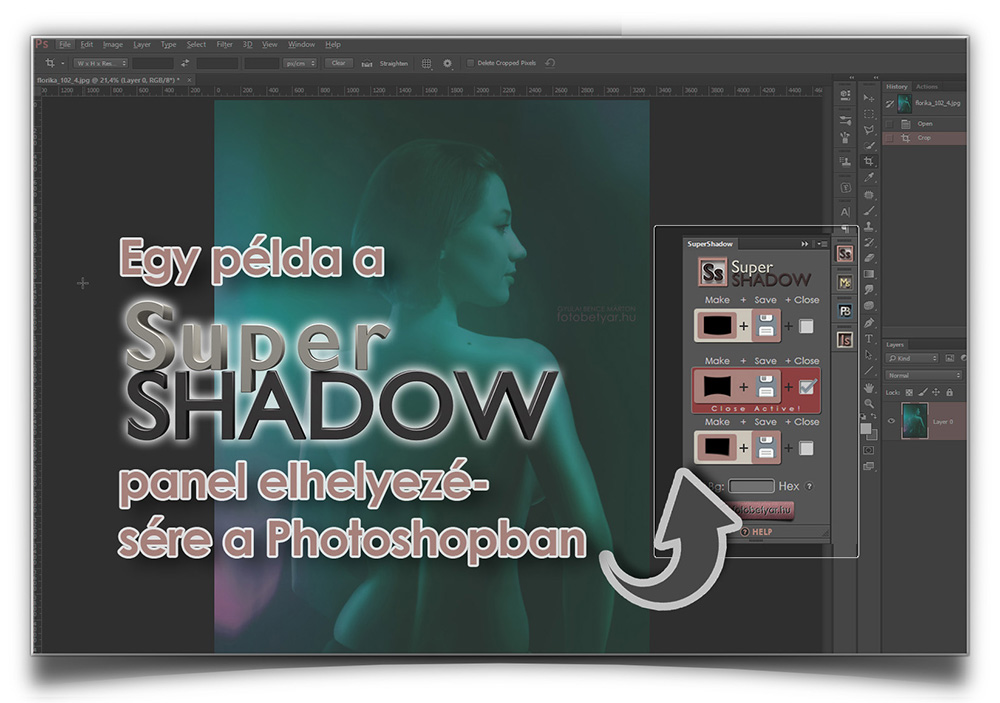Open the Crop tool preset picker arrow
1000x703 pixels.
tap(62, 63)
